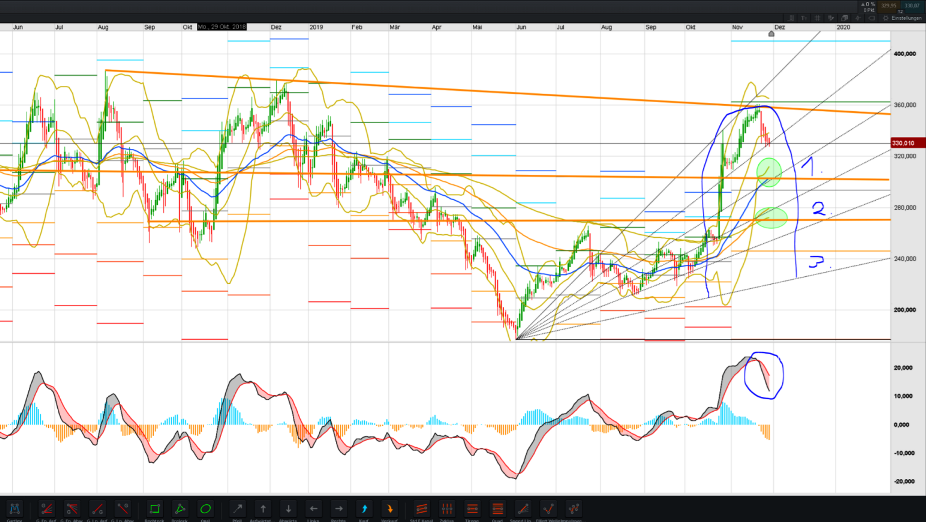This screenshot has width=926, height=522.
Task: Click the -20,000 indicator axis label
Action: pos(902,482)
